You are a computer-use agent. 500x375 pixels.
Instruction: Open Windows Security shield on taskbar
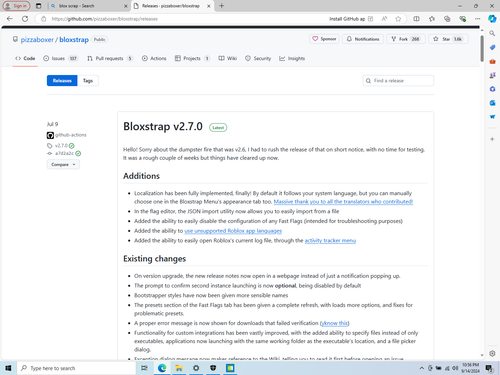pyautogui.click(x=213, y=368)
